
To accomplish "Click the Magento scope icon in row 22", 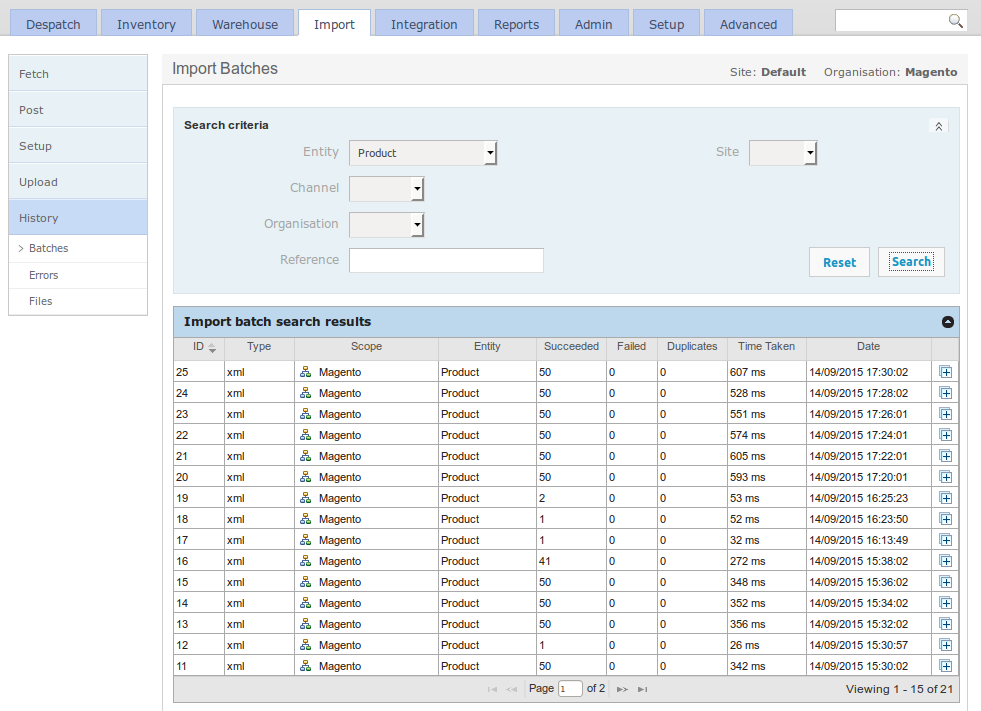I will tap(305, 435).
